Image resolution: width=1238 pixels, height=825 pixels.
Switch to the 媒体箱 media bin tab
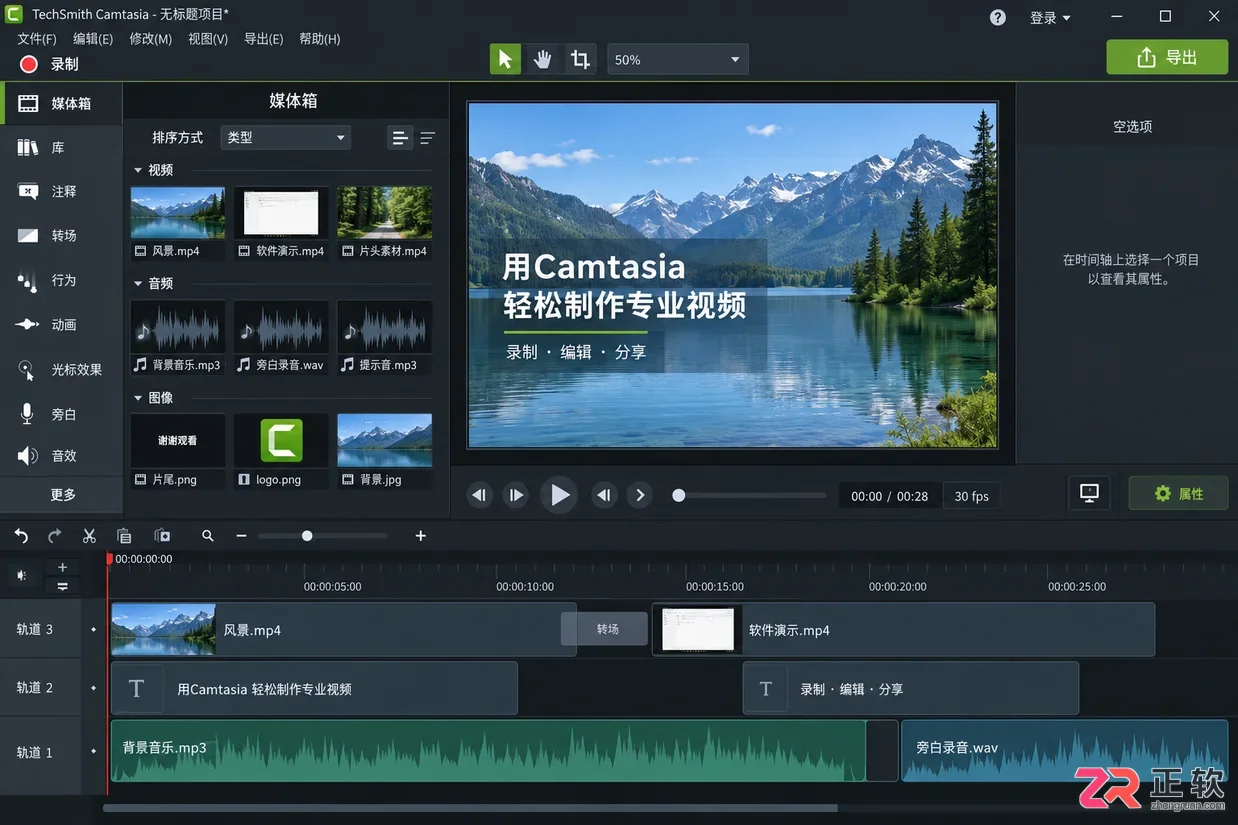click(x=61, y=103)
